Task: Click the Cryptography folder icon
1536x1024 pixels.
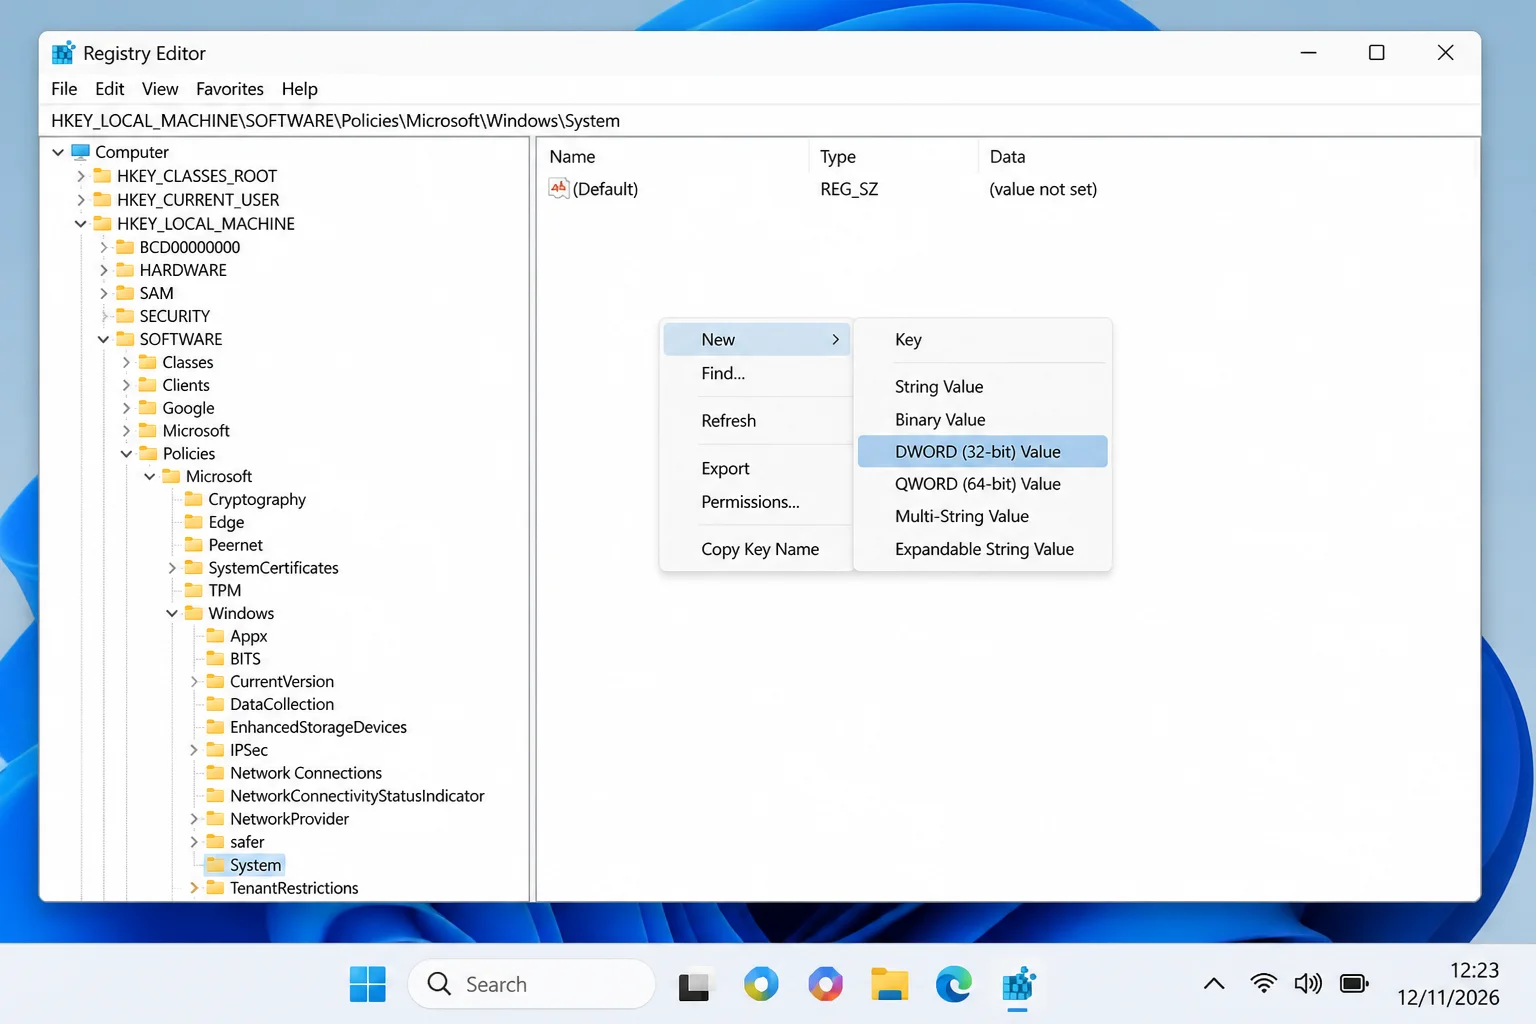Action: [x=194, y=499]
